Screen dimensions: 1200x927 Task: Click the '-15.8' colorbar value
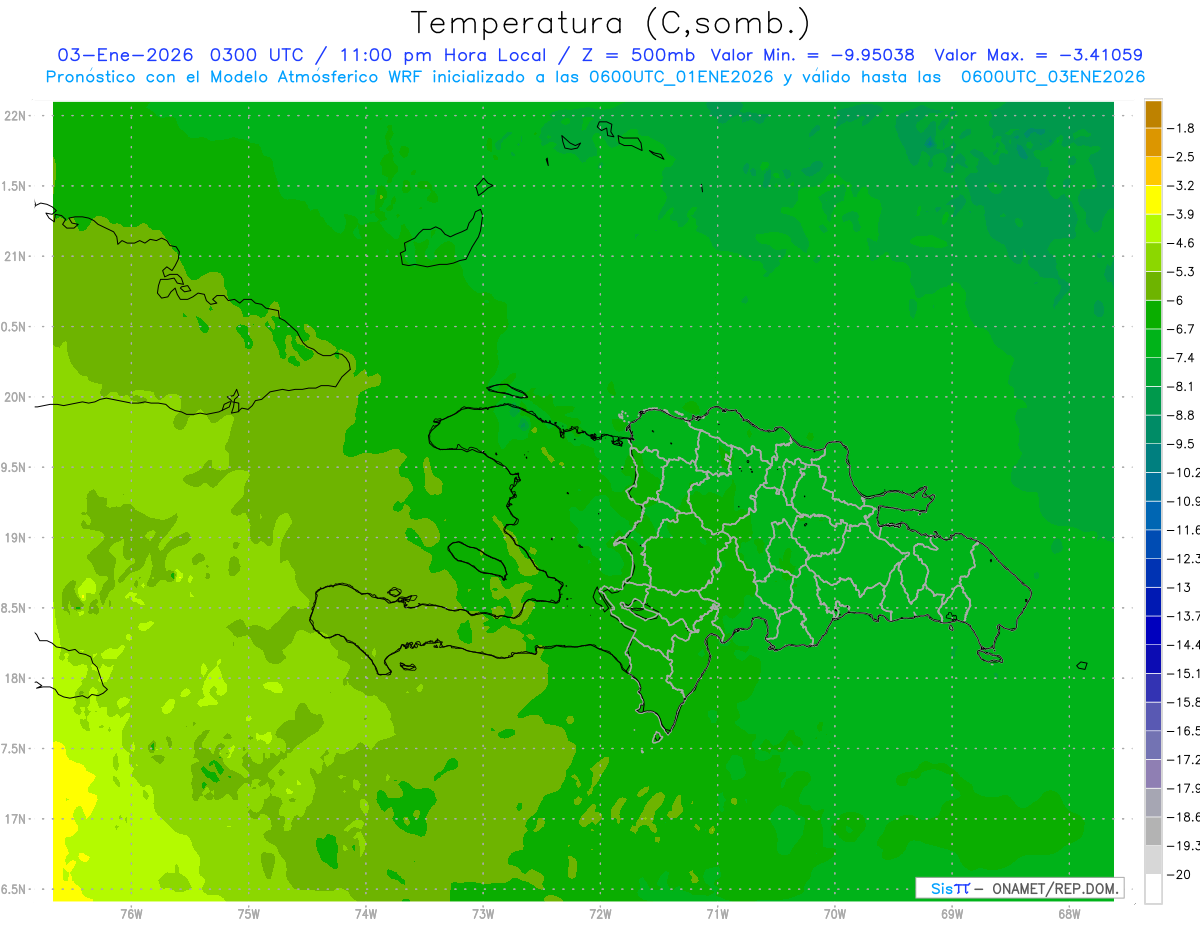pos(1186,702)
